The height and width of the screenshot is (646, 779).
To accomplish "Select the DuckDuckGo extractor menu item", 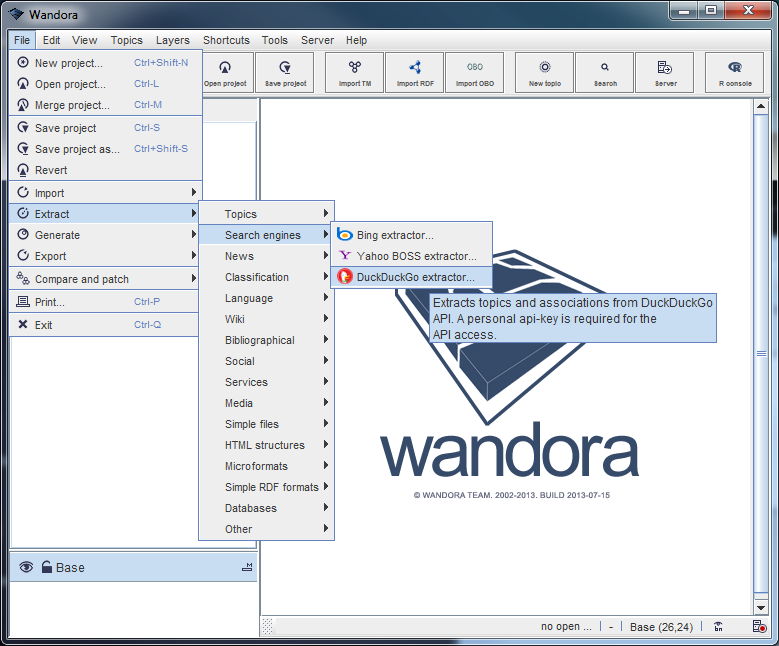I will [x=415, y=277].
